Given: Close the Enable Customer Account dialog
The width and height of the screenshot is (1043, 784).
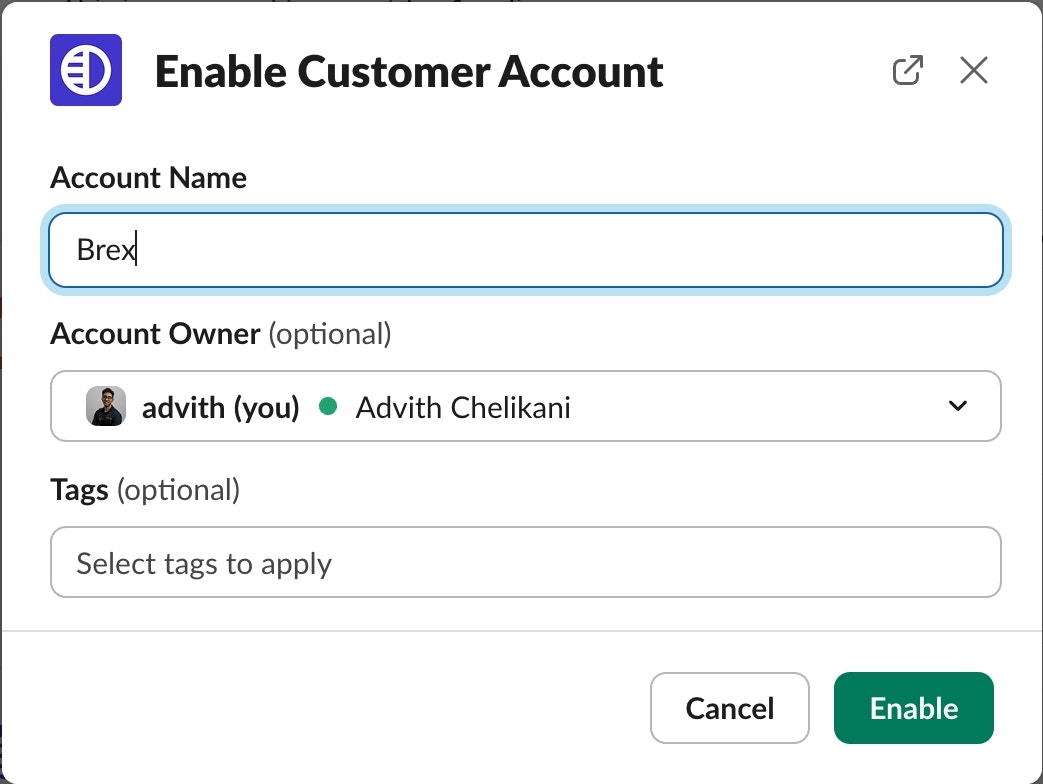Looking at the screenshot, I should [x=973, y=70].
